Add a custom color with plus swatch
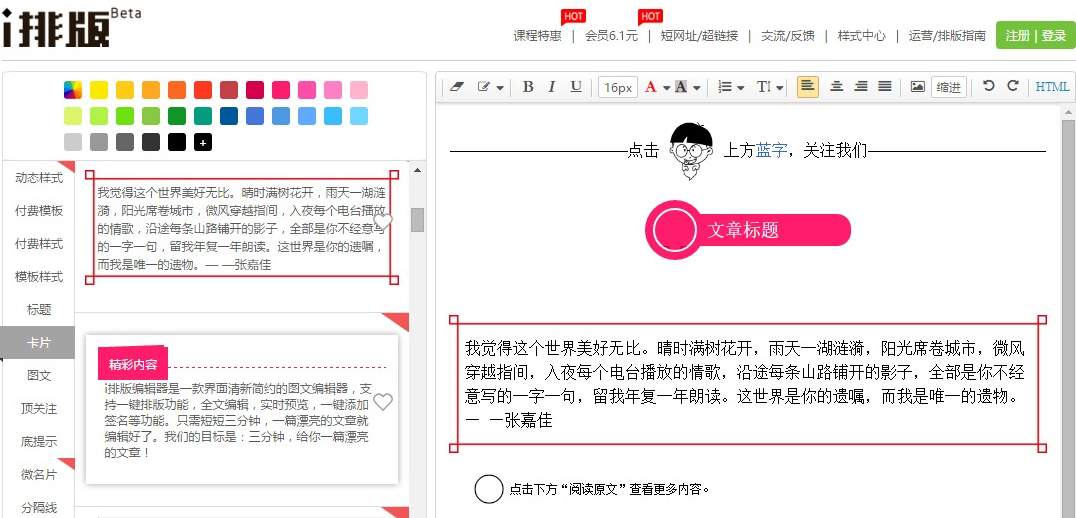This screenshot has width=1076, height=518. click(x=203, y=142)
